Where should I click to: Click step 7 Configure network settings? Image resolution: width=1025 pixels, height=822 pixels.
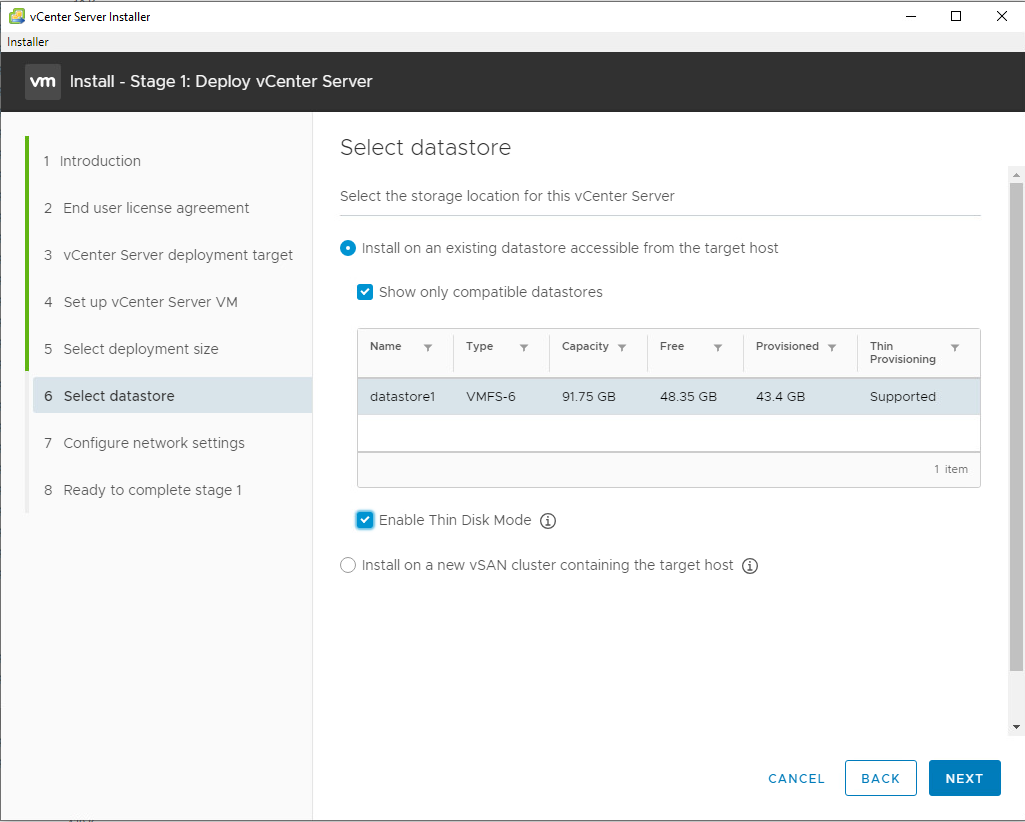(144, 443)
